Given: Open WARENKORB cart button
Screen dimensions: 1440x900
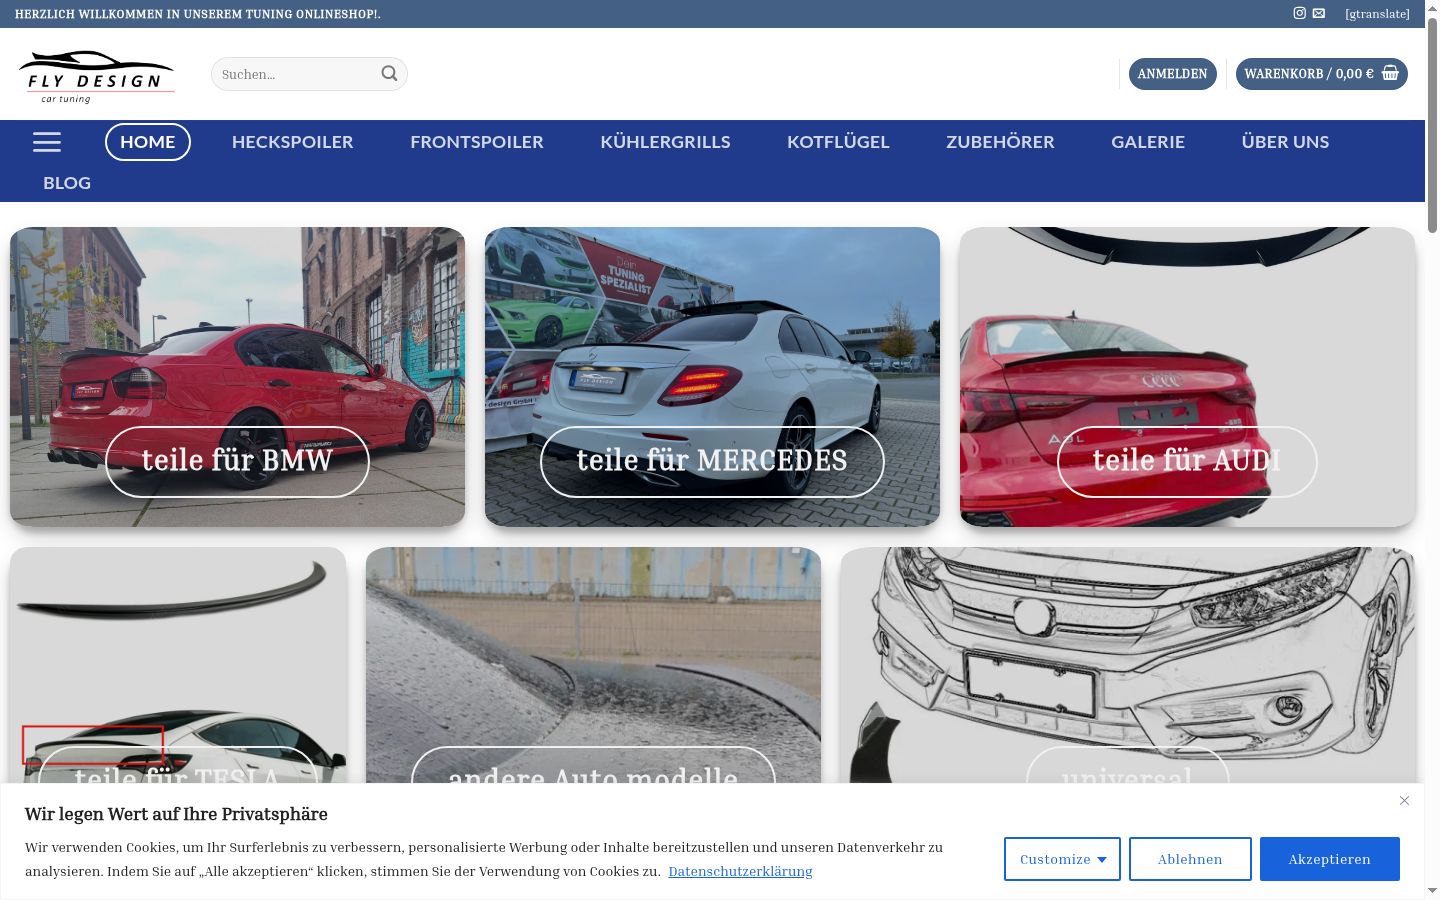Looking at the screenshot, I should click(1321, 74).
